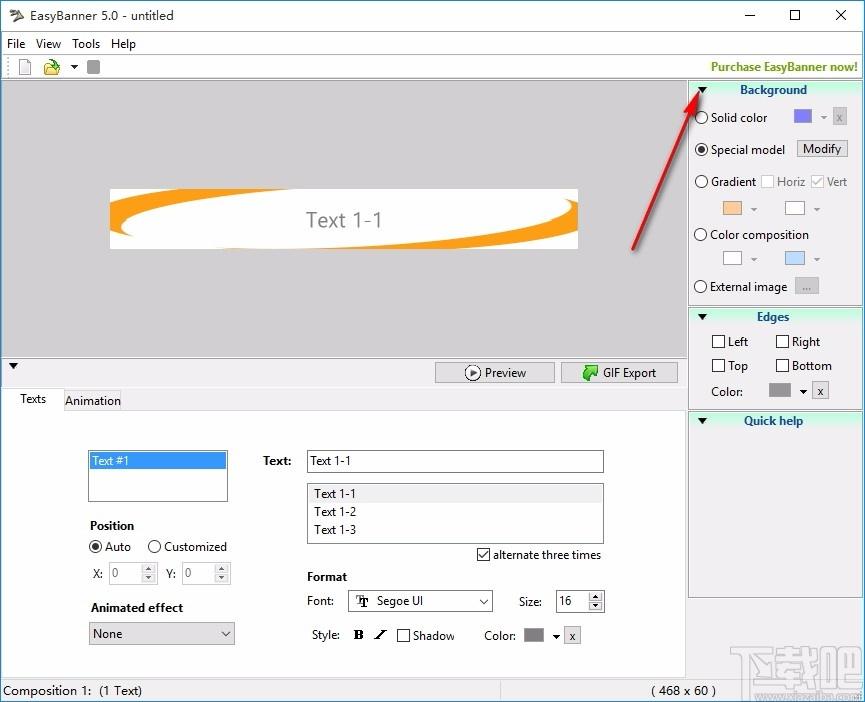The image size is (865, 702).
Task: Select the Solid color radio button
Action: [701, 117]
